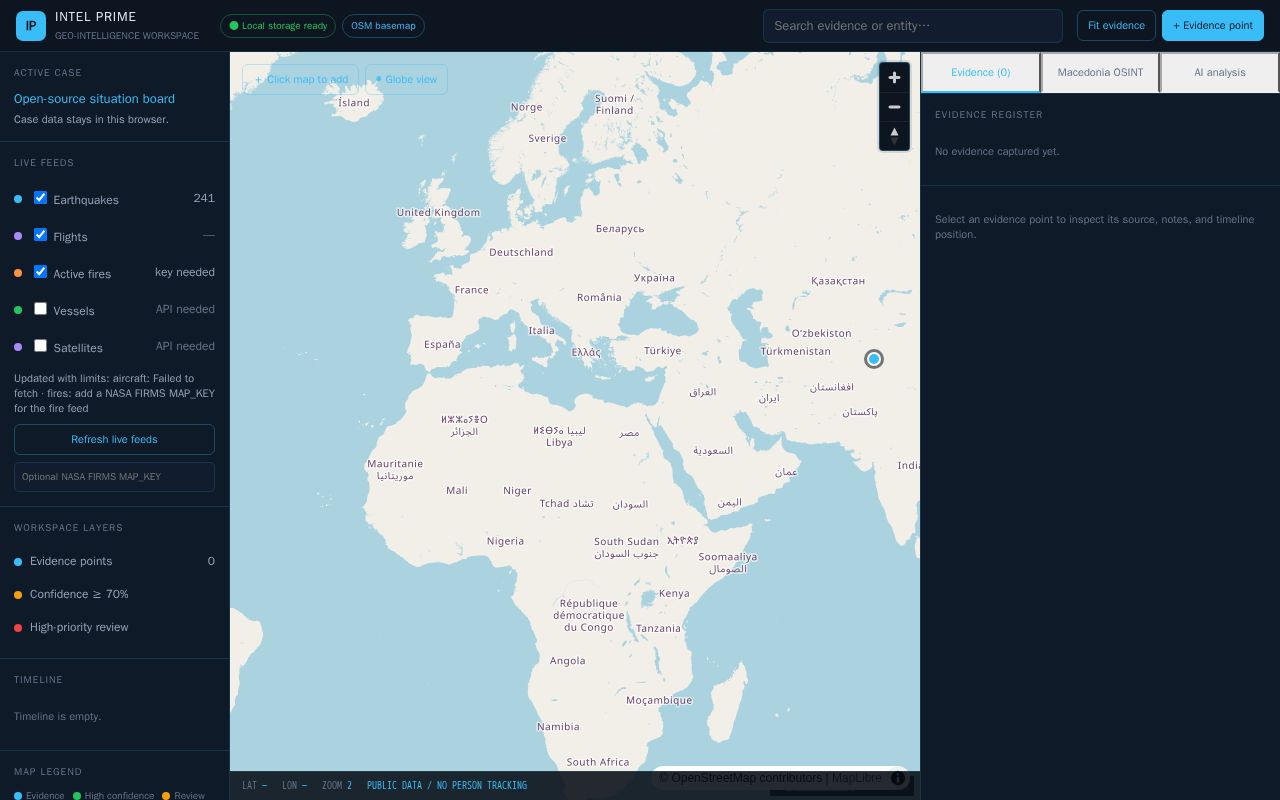Open the OpenStreetMap contributors link
This screenshot has height=800, width=1280.
(740, 778)
